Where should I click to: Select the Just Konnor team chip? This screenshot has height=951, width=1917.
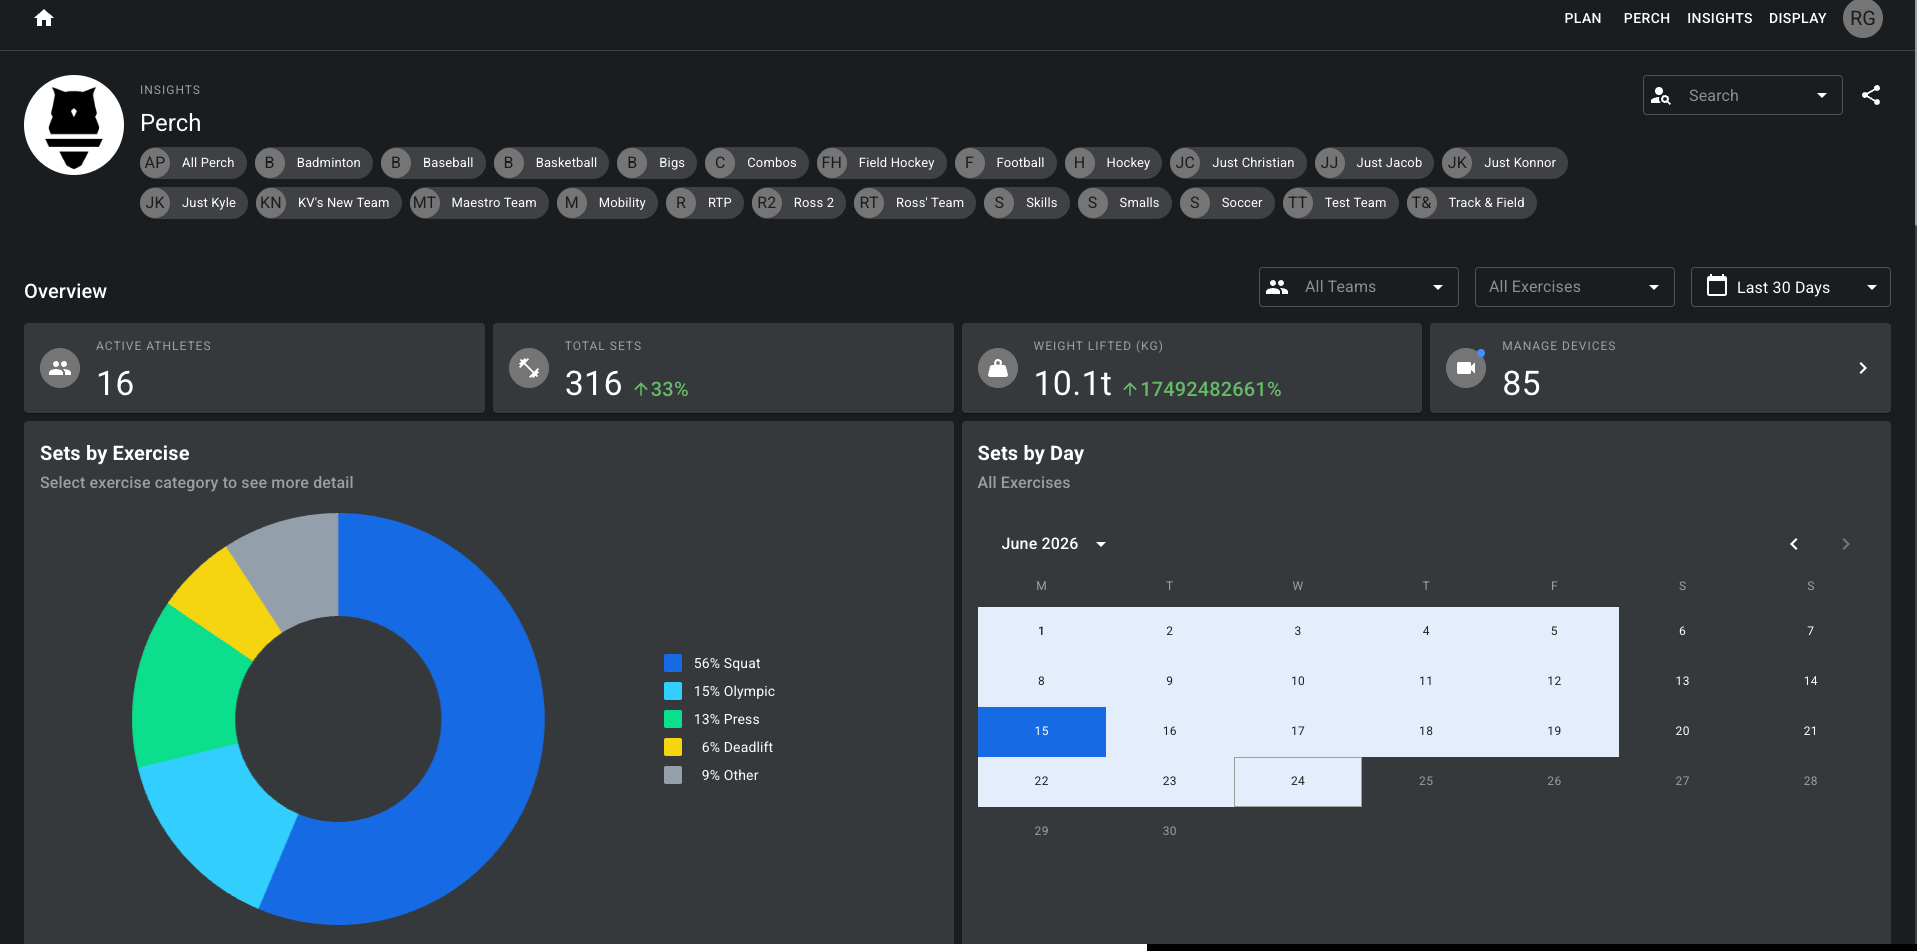[x=1505, y=163]
